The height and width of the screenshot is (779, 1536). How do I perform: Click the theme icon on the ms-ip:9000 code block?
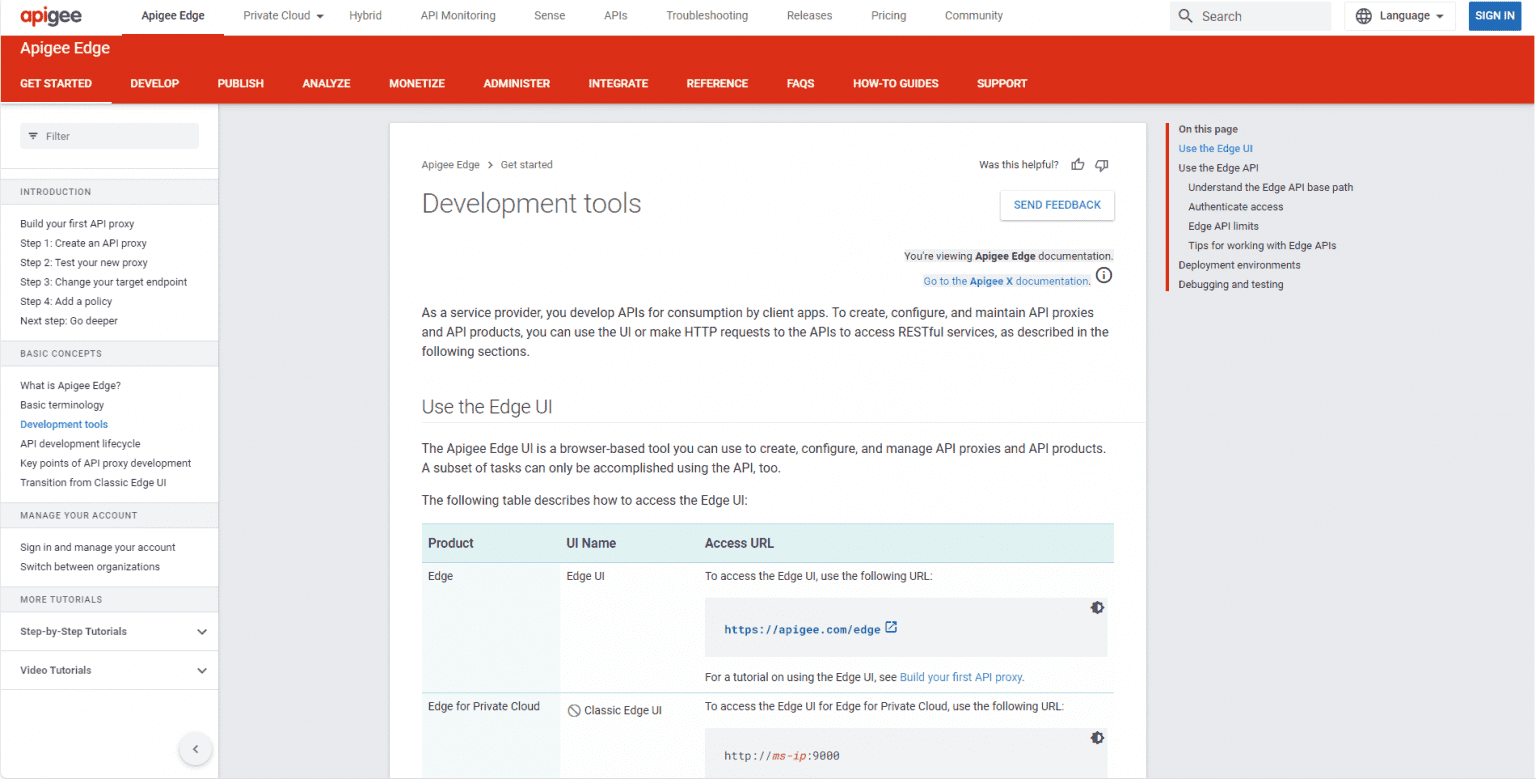click(x=1097, y=737)
